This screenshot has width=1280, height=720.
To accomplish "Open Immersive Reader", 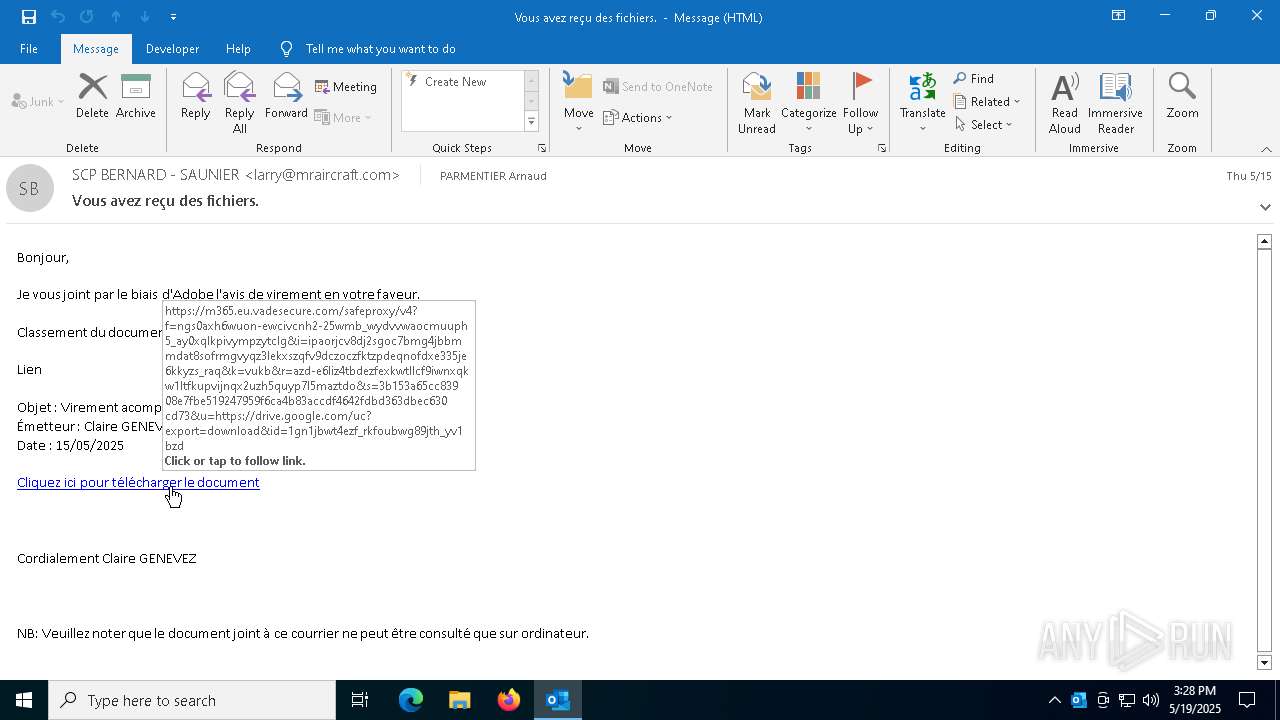I will [1115, 103].
